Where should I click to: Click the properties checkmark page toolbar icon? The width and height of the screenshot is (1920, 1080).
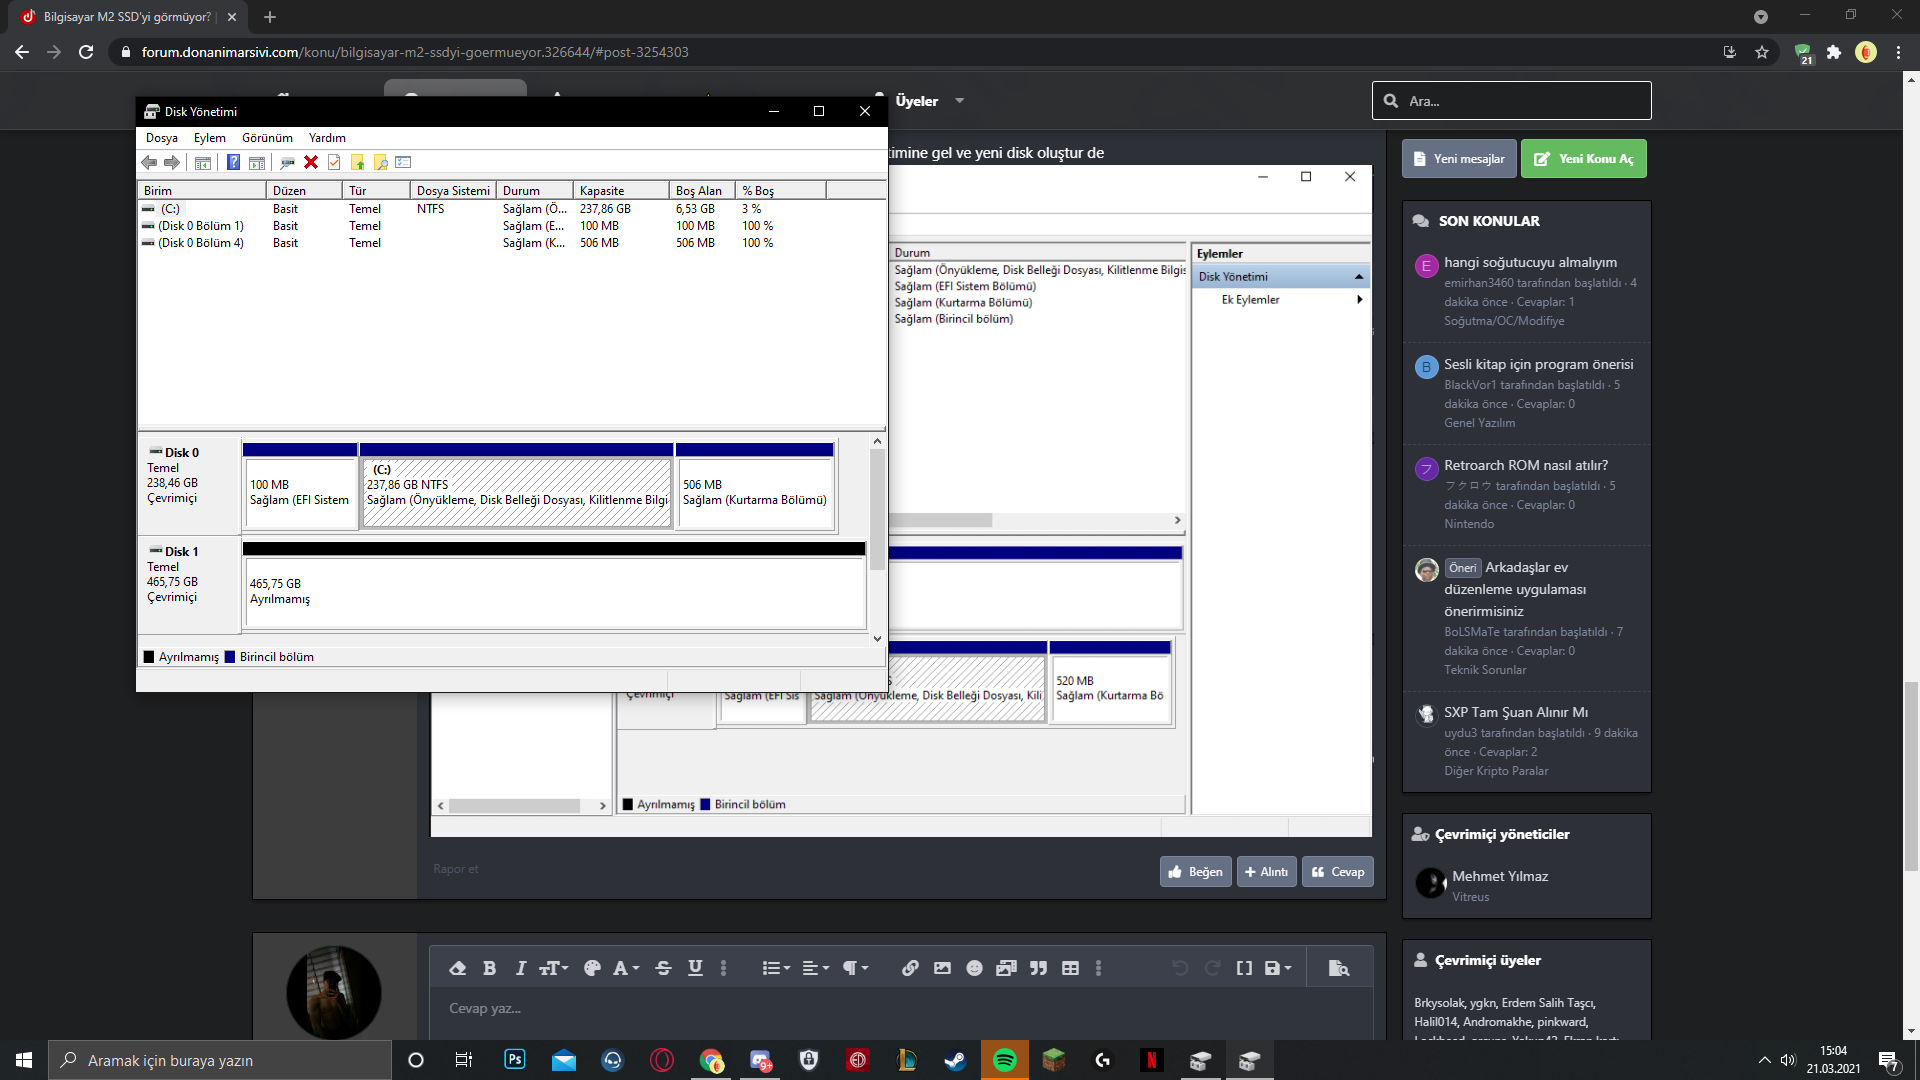(334, 162)
